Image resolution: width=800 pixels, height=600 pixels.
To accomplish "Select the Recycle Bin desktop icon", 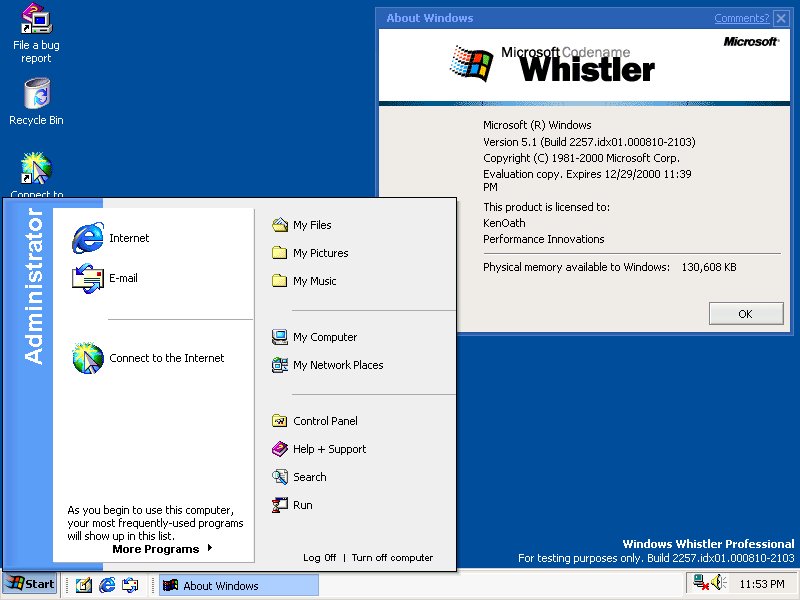I will (36, 101).
